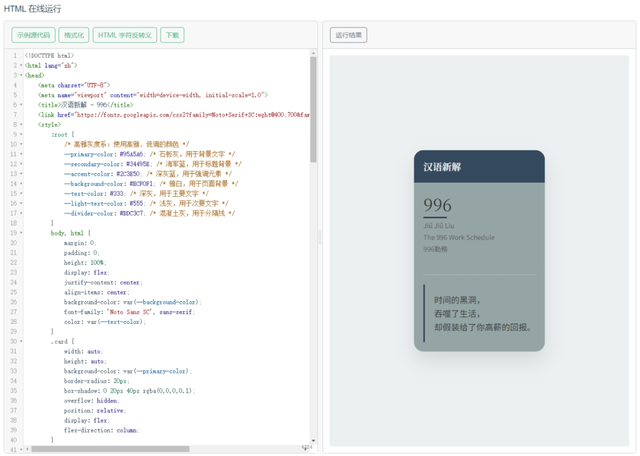Click the HTML 在线运行 page title
Screen dimensions: 640x456
click(33, 9)
